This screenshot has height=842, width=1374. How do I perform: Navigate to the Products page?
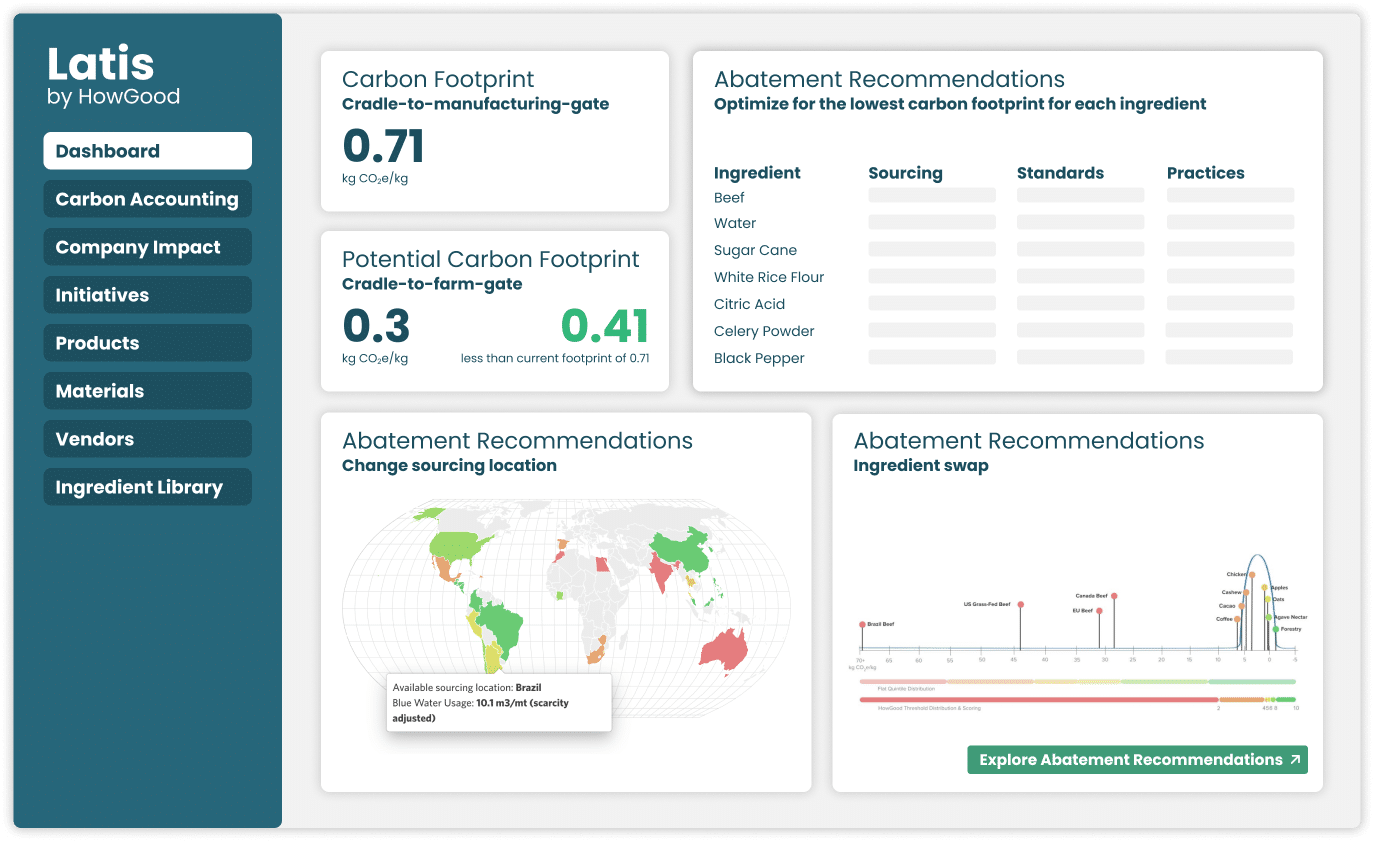tap(147, 343)
